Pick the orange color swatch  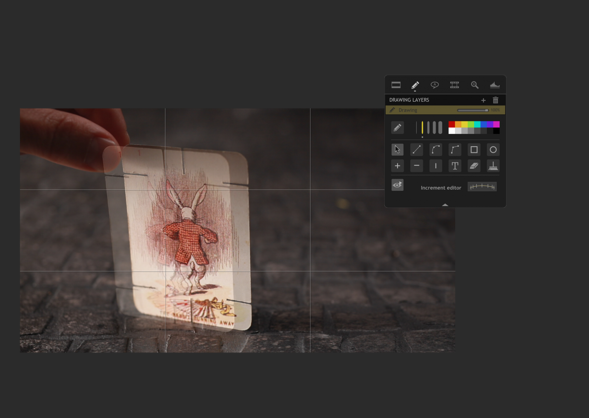point(458,124)
